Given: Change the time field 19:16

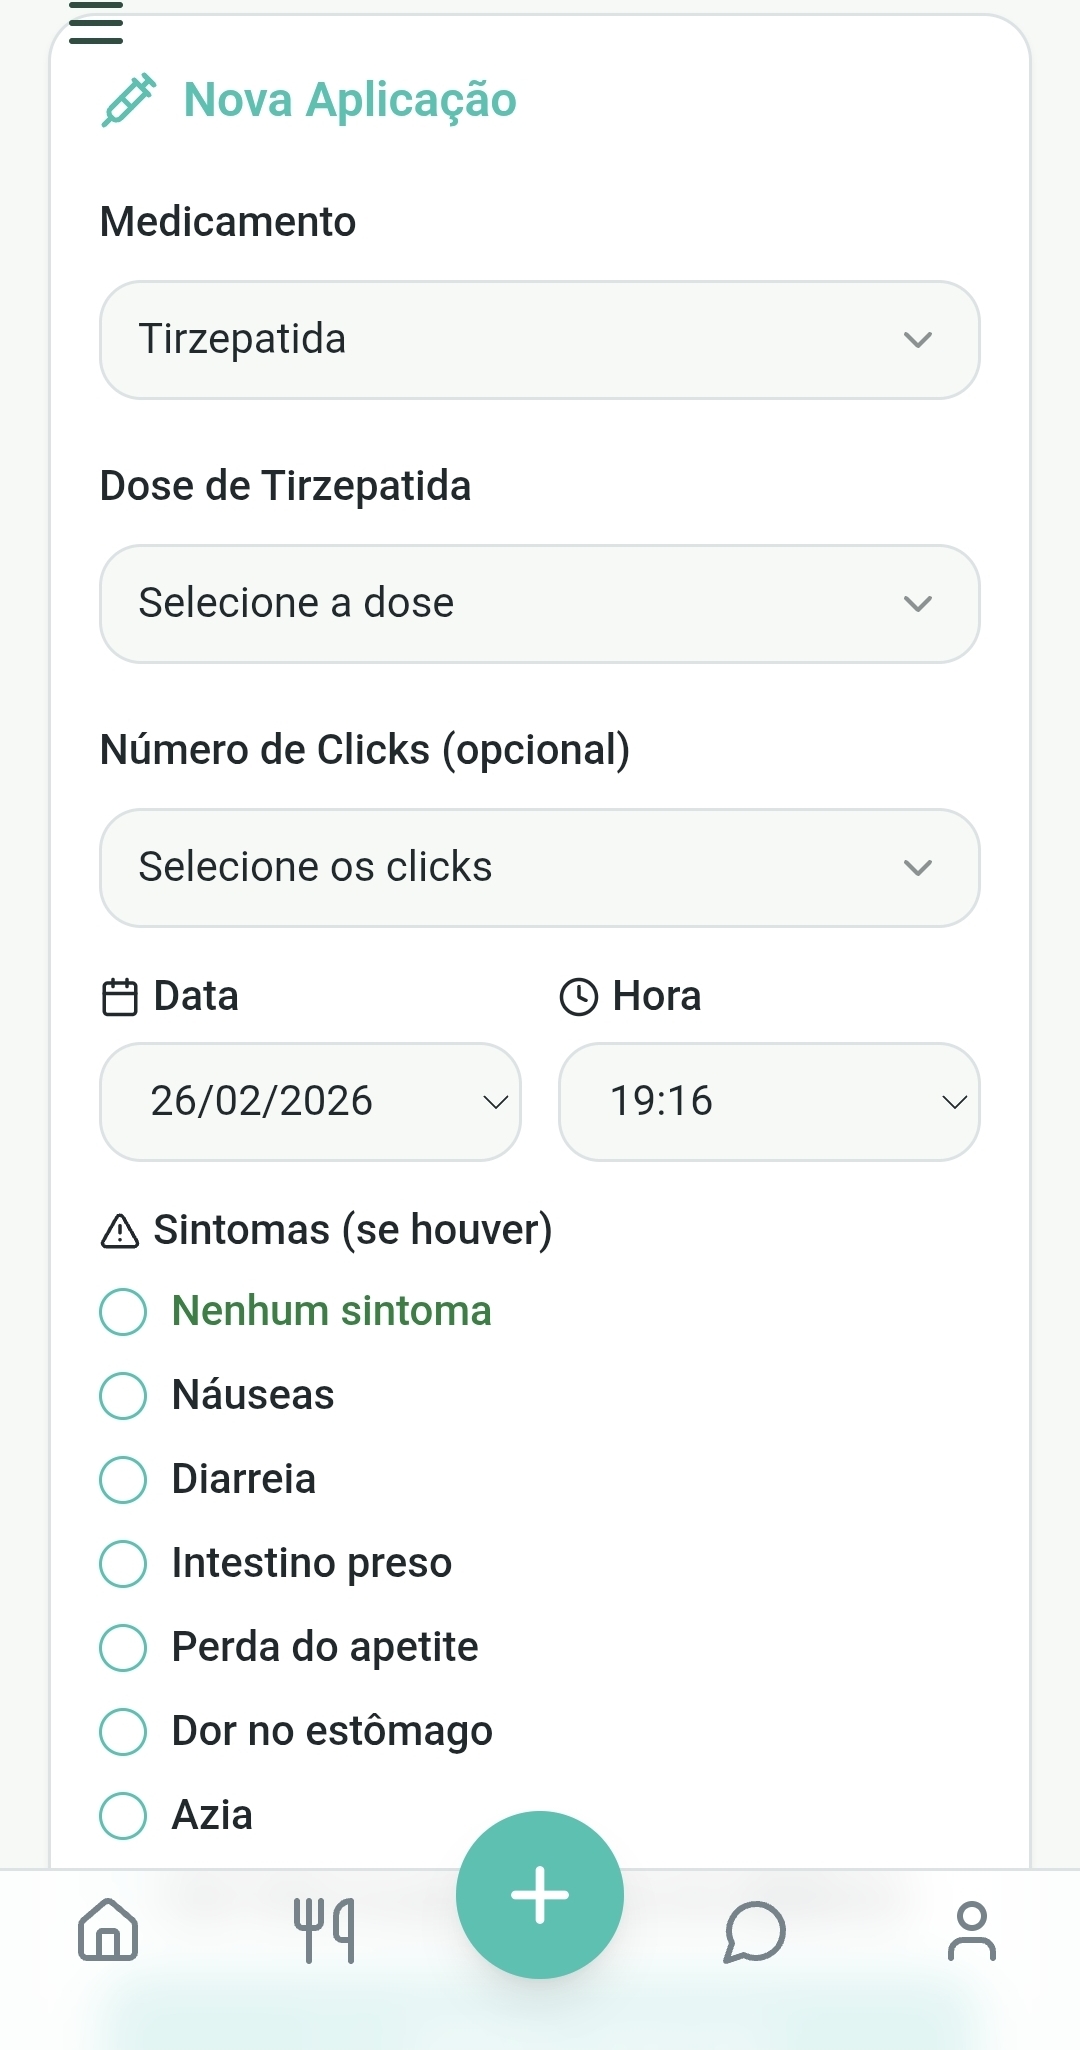Looking at the screenshot, I should point(769,1102).
